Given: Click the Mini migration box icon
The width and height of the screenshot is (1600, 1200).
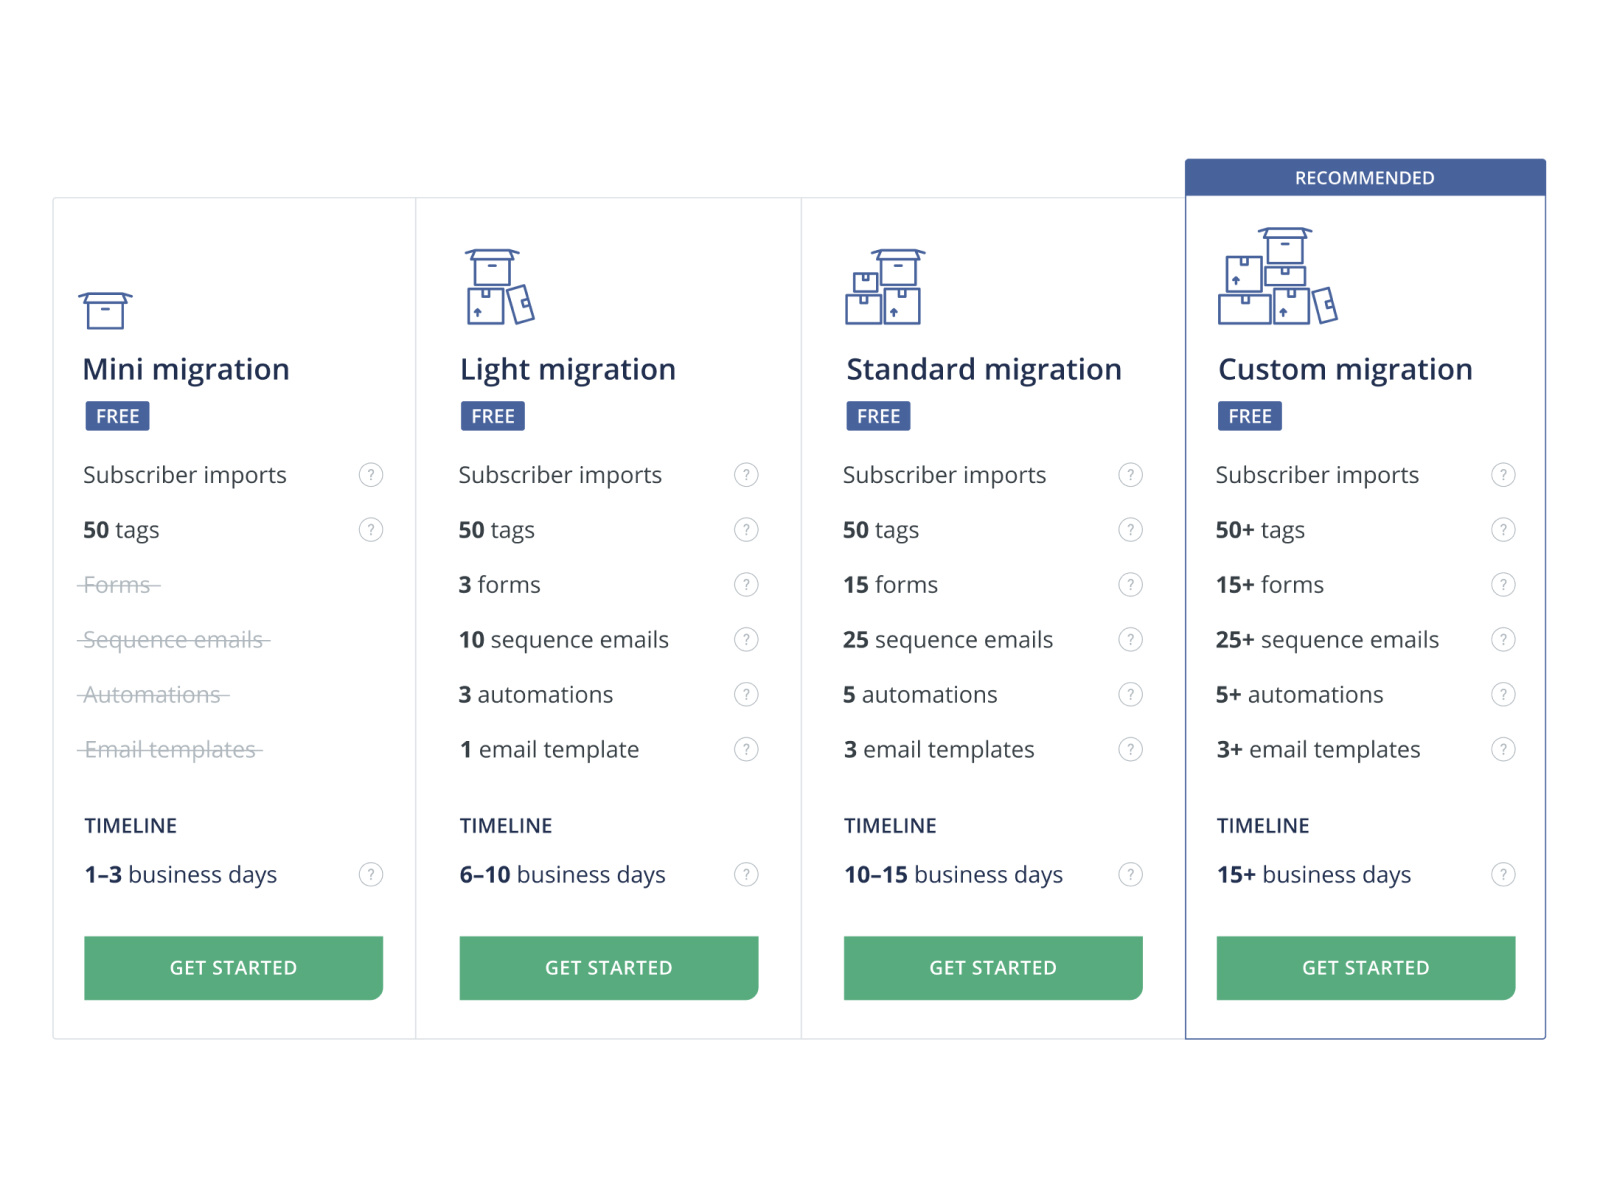Looking at the screenshot, I should point(103,308).
